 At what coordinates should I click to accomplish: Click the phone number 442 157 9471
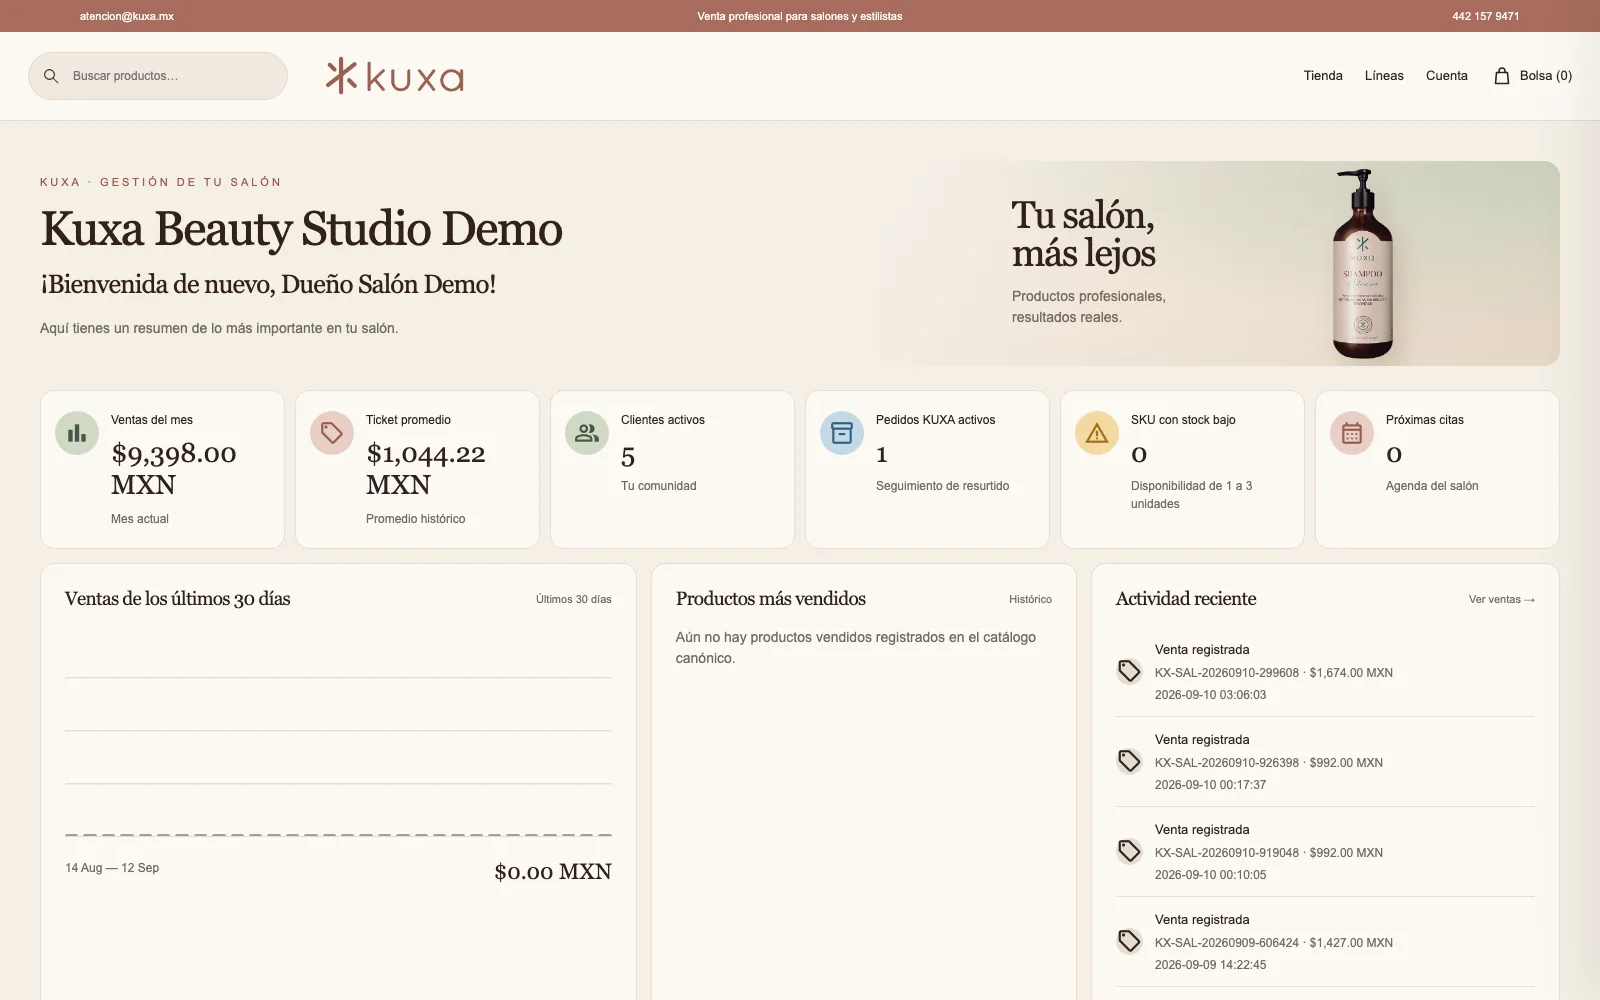[1486, 16]
